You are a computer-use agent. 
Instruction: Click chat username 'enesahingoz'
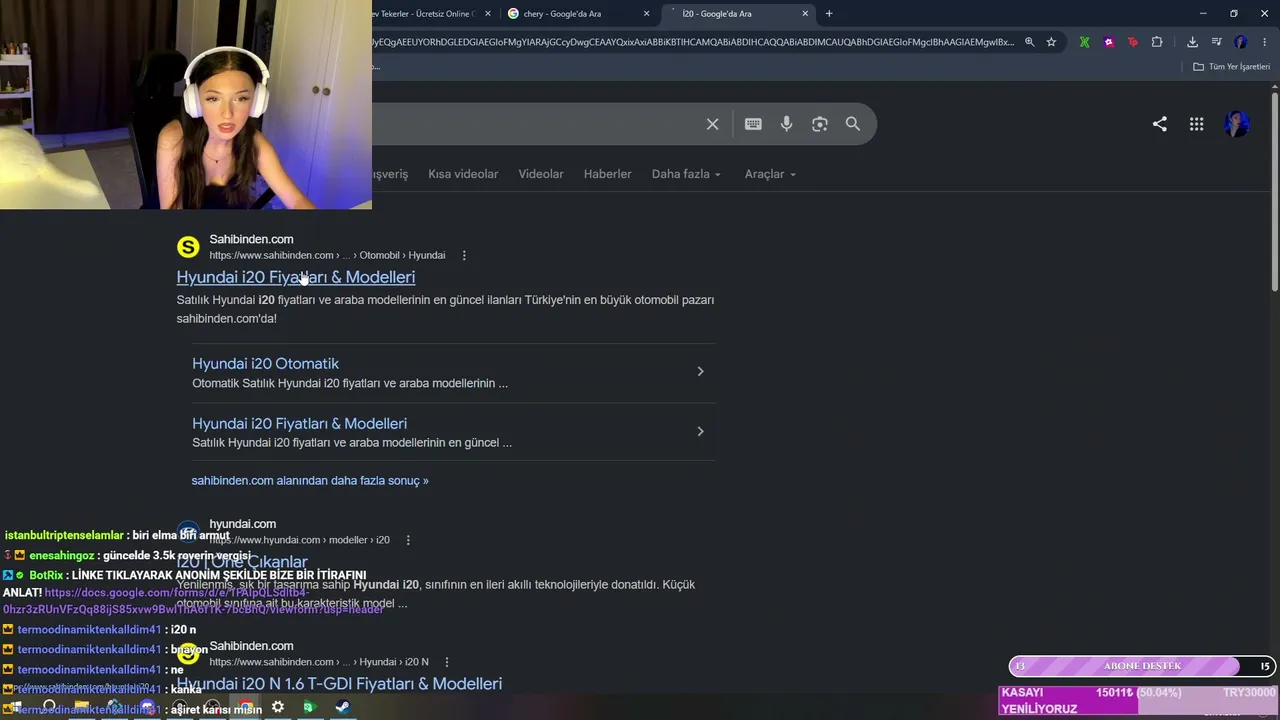tap(62, 556)
